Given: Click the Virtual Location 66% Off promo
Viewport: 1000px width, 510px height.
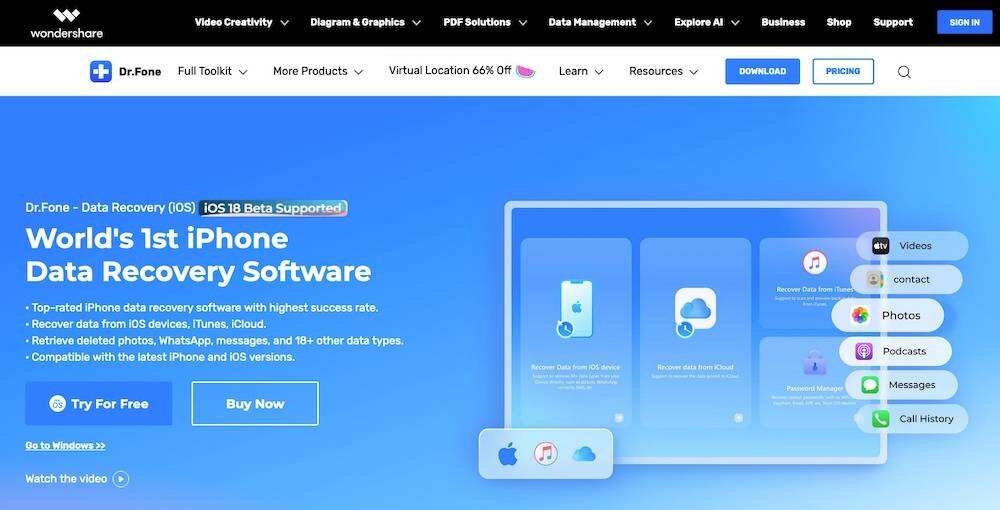Looking at the screenshot, I should (462, 71).
